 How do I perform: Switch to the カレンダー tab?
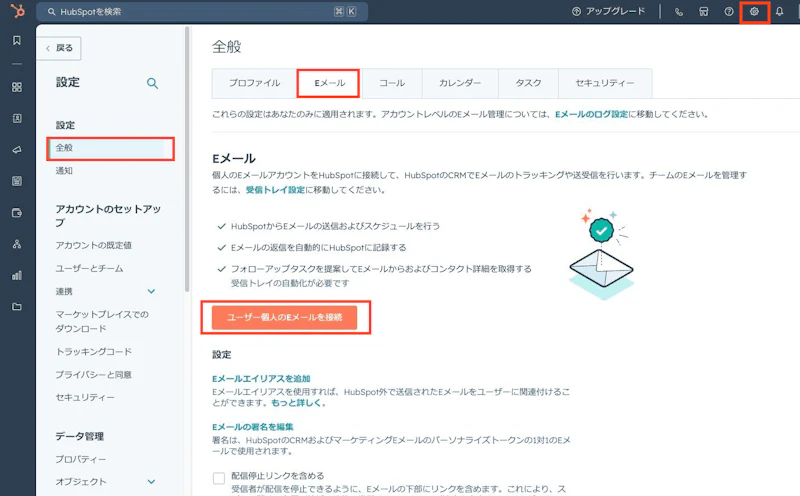tap(460, 83)
